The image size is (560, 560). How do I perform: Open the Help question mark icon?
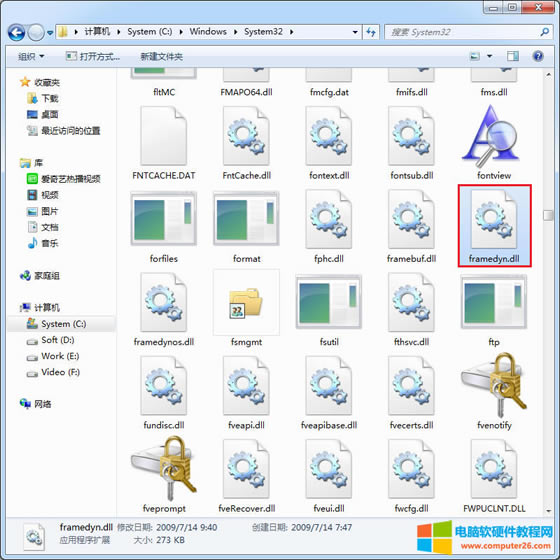tap(538, 56)
